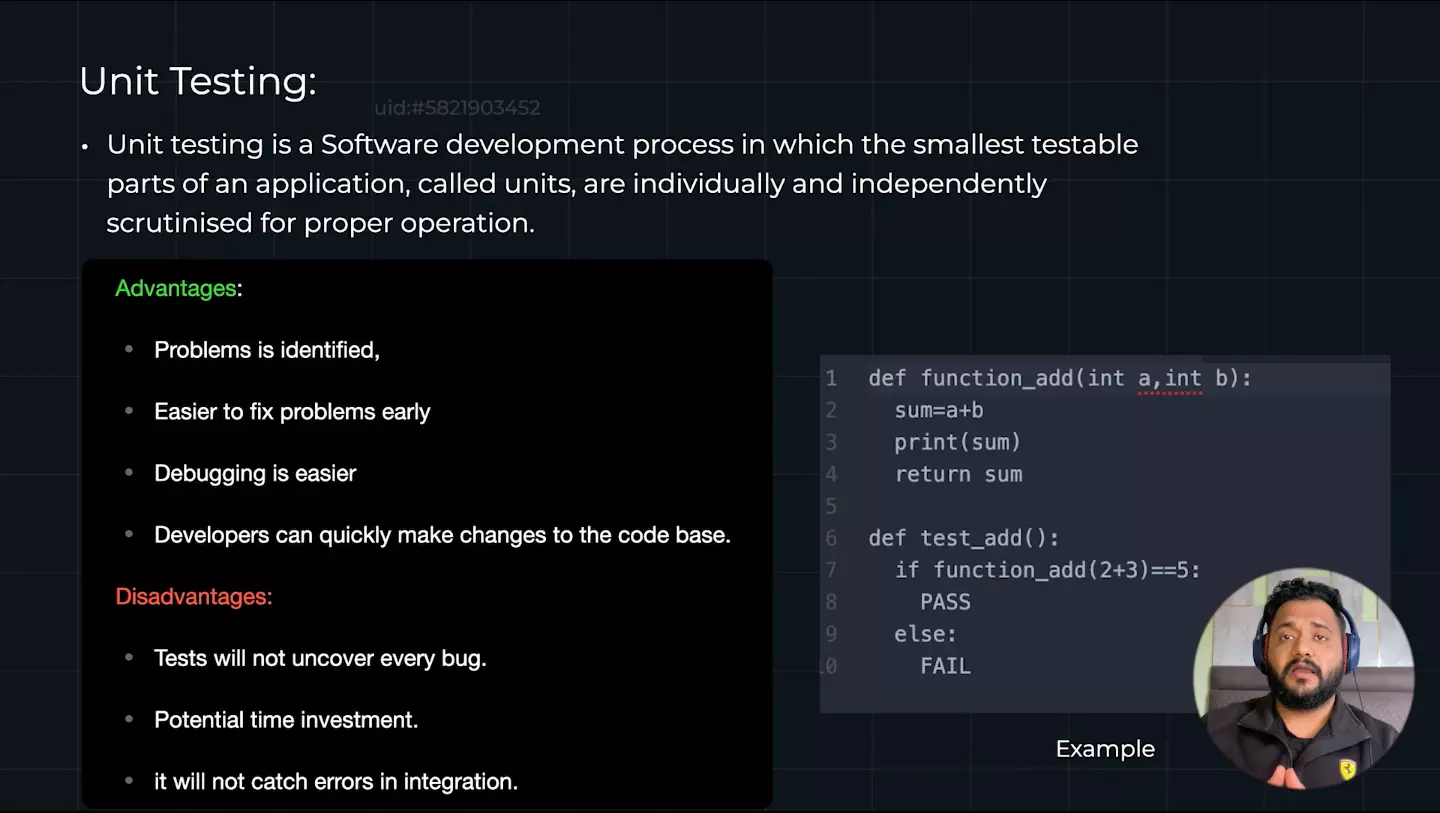This screenshot has width=1440, height=813.
Task: Click the "Debugging is easier" bullet
Action: pyautogui.click(x=255, y=473)
